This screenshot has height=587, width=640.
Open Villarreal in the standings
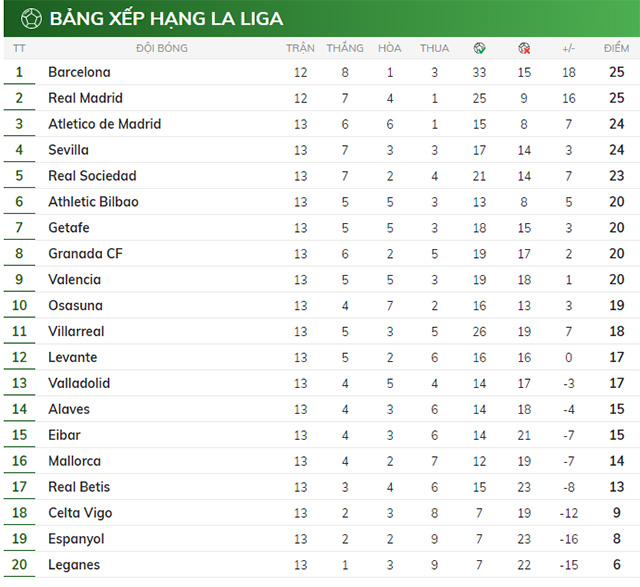(x=76, y=331)
